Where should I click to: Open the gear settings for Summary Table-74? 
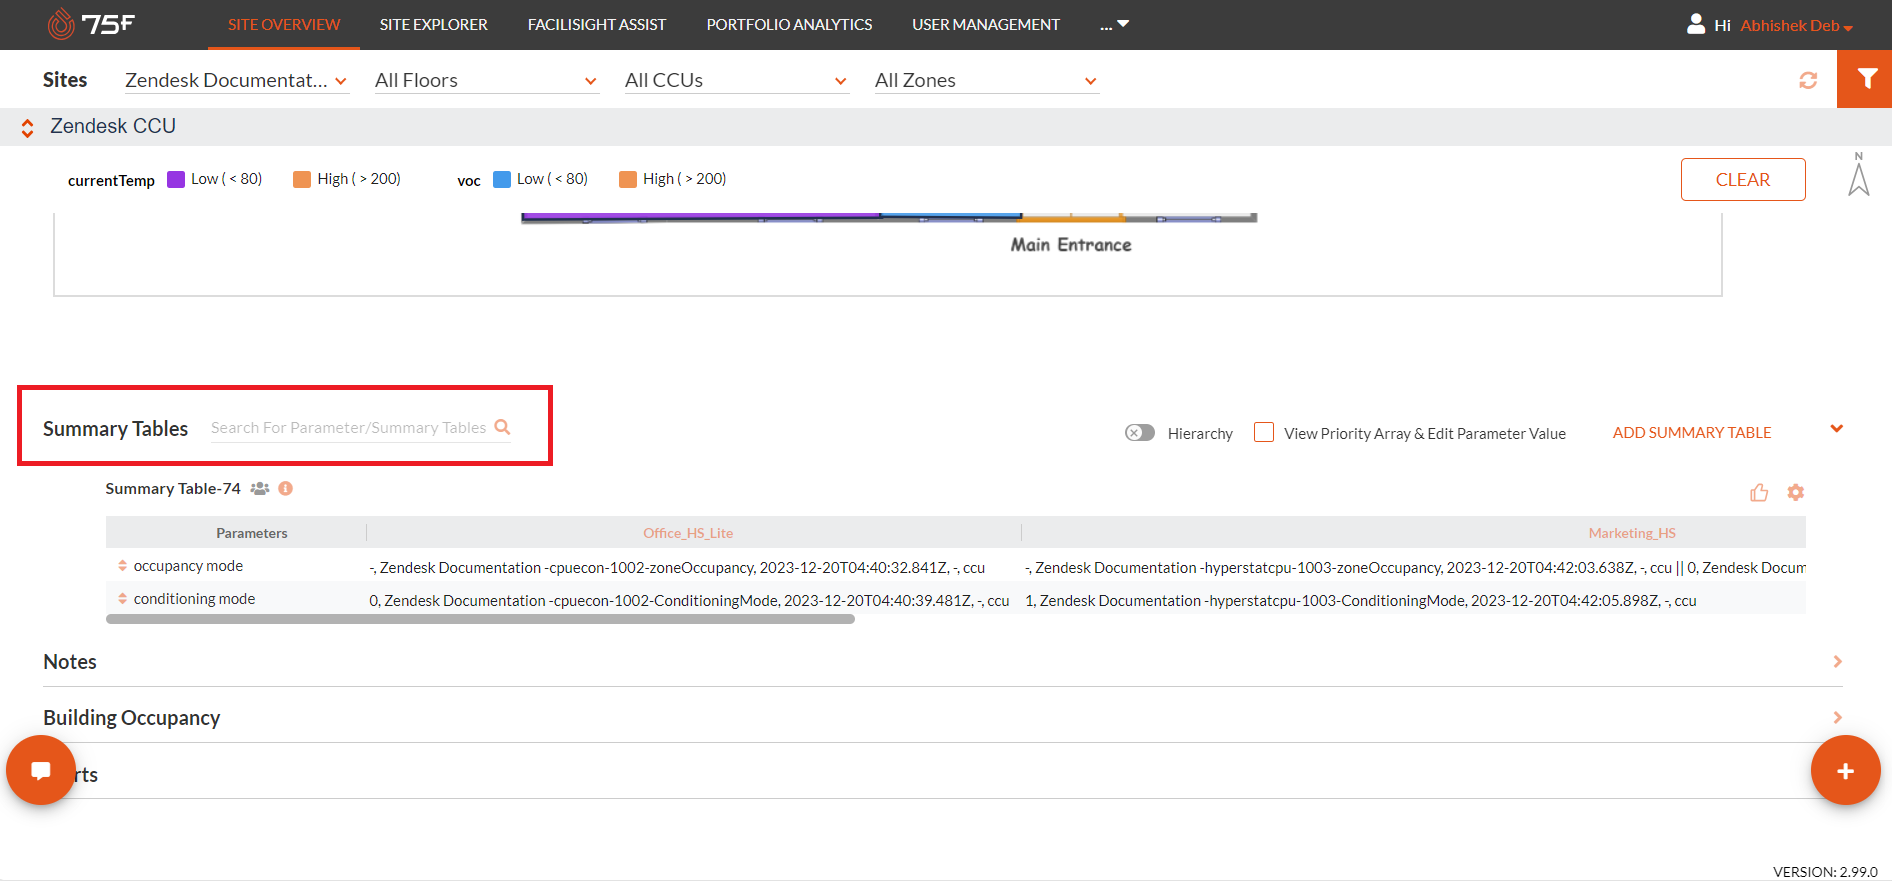1796,492
